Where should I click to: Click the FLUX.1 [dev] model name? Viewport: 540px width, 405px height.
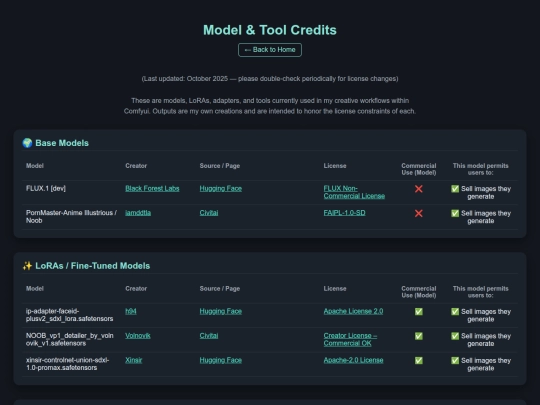point(46,188)
